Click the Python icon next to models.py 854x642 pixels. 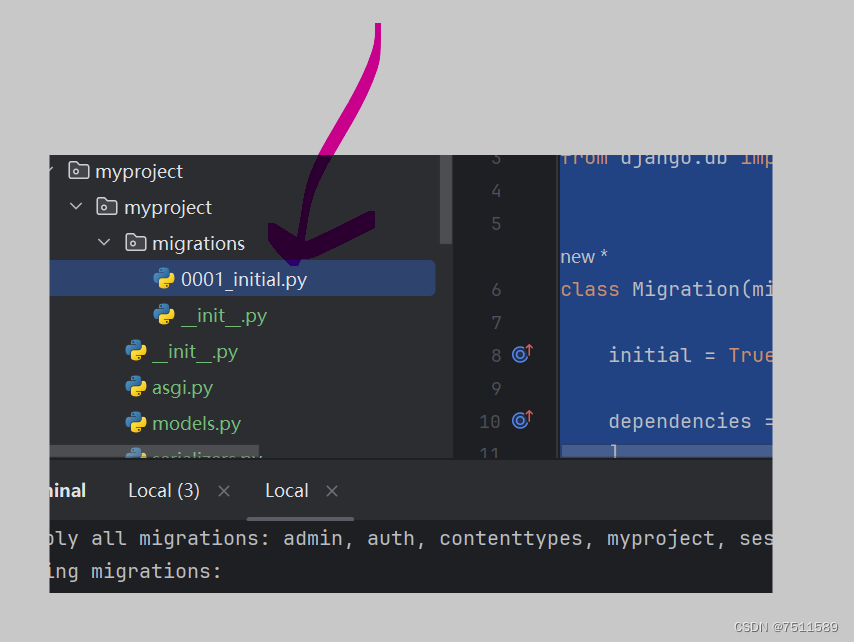tap(136, 423)
